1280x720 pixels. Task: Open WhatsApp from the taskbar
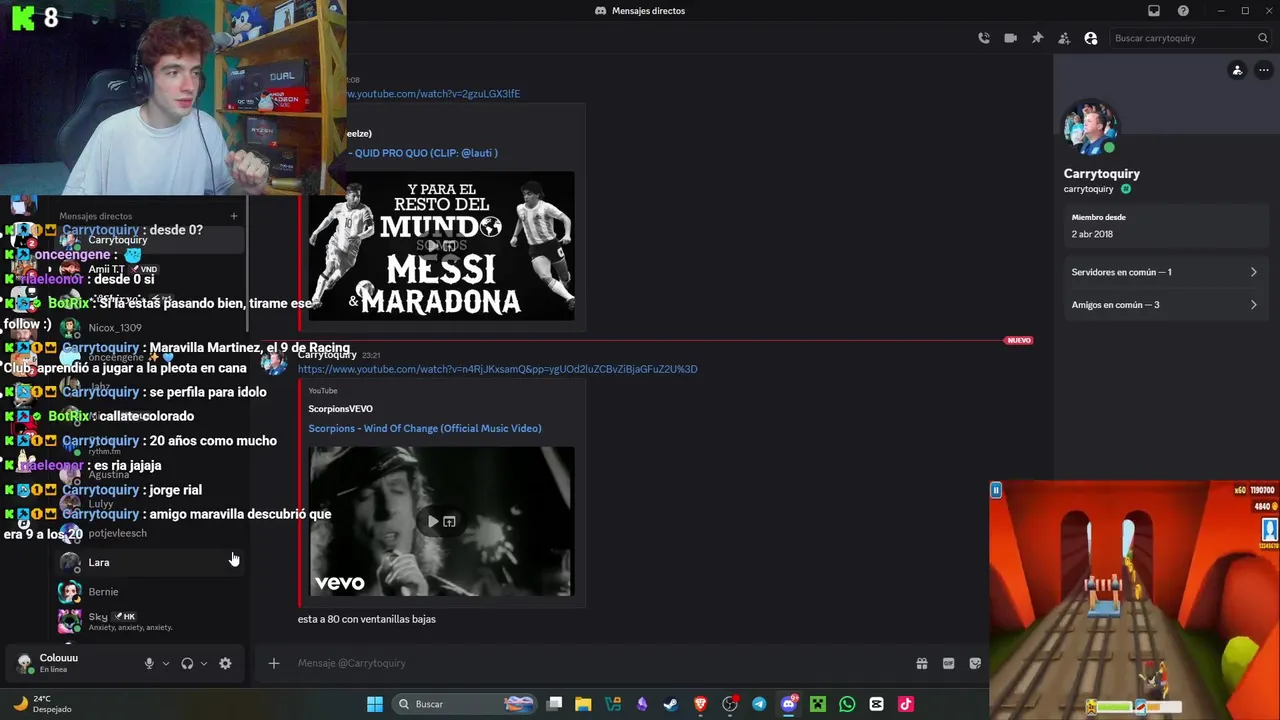pyautogui.click(x=847, y=704)
